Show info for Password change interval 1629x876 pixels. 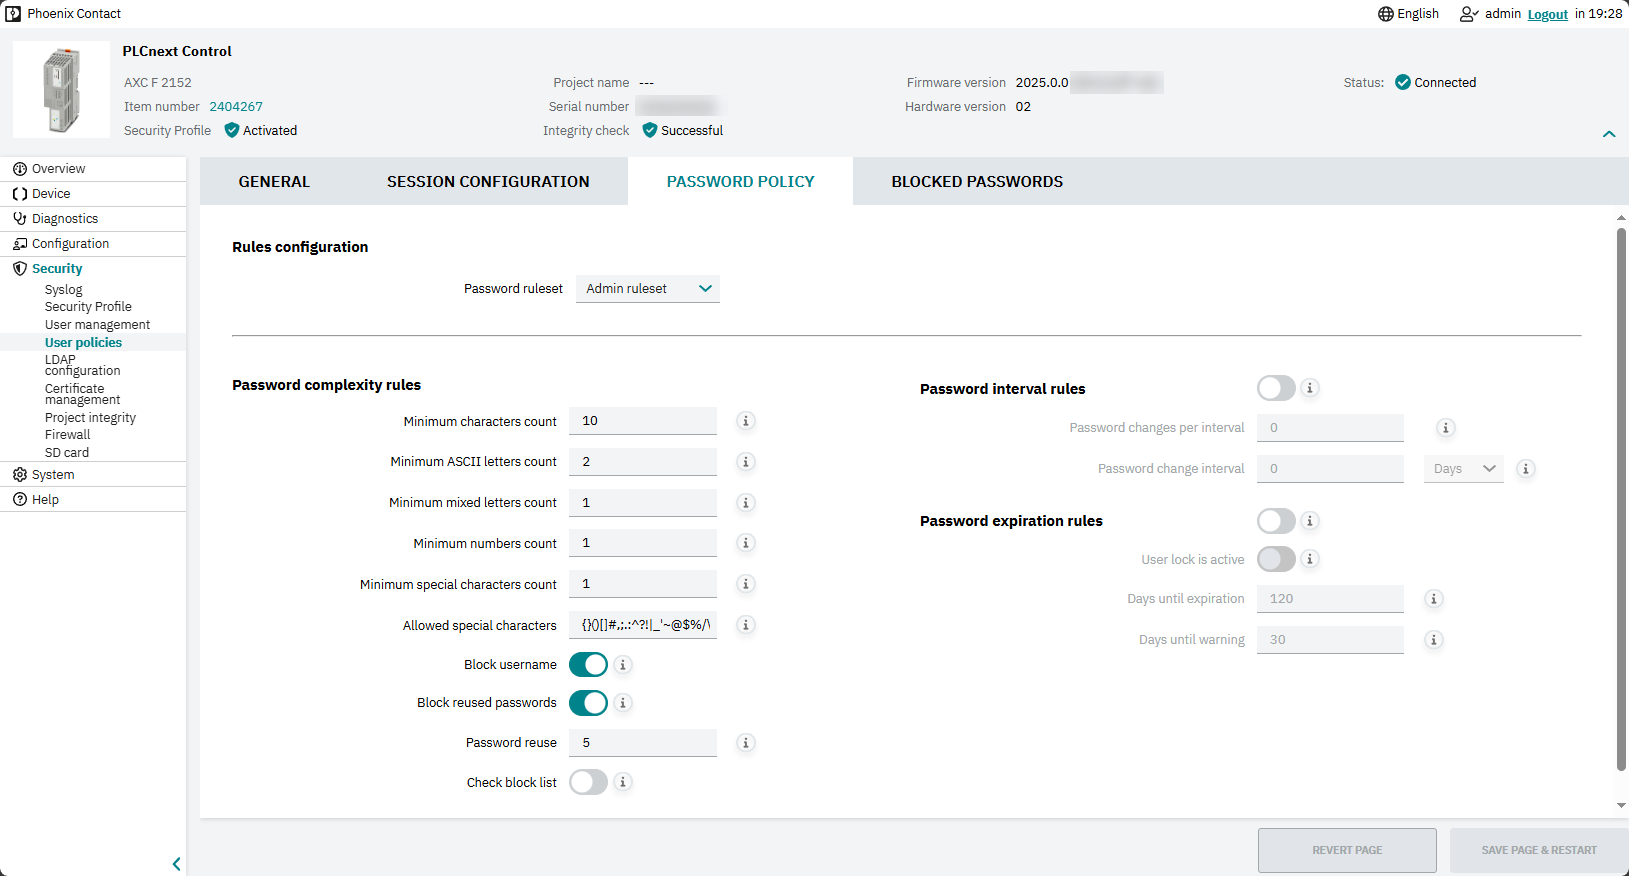pos(1526,469)
